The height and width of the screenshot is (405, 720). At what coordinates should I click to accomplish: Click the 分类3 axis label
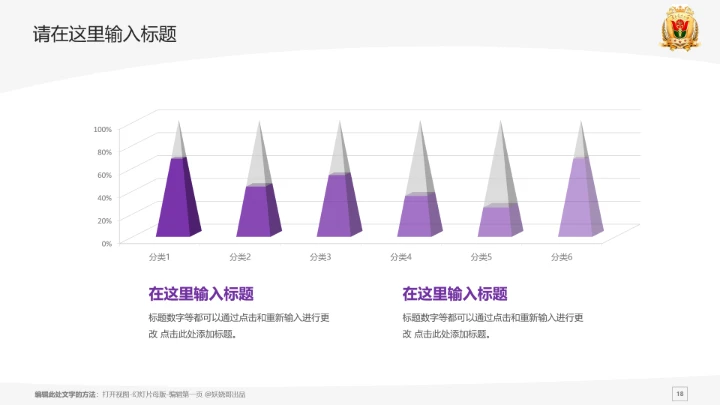[x=321, y=257]
